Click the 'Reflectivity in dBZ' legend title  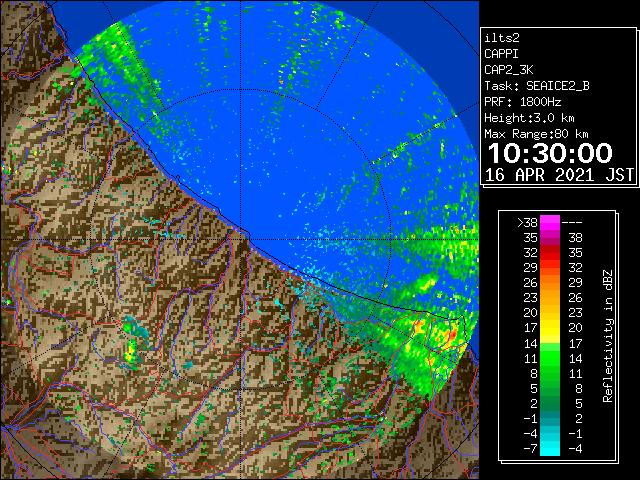(x=608, y=336)
